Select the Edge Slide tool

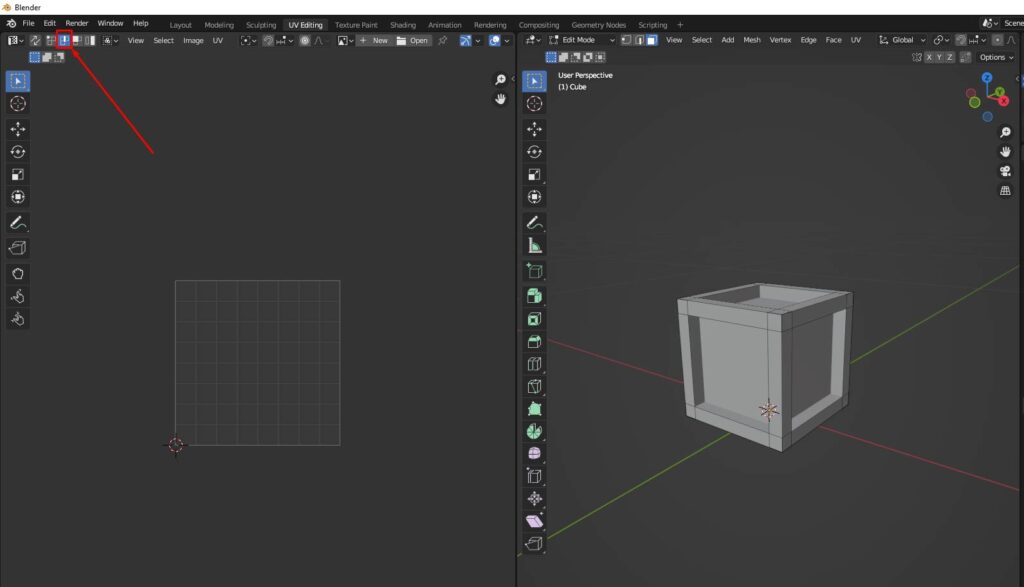534,476
